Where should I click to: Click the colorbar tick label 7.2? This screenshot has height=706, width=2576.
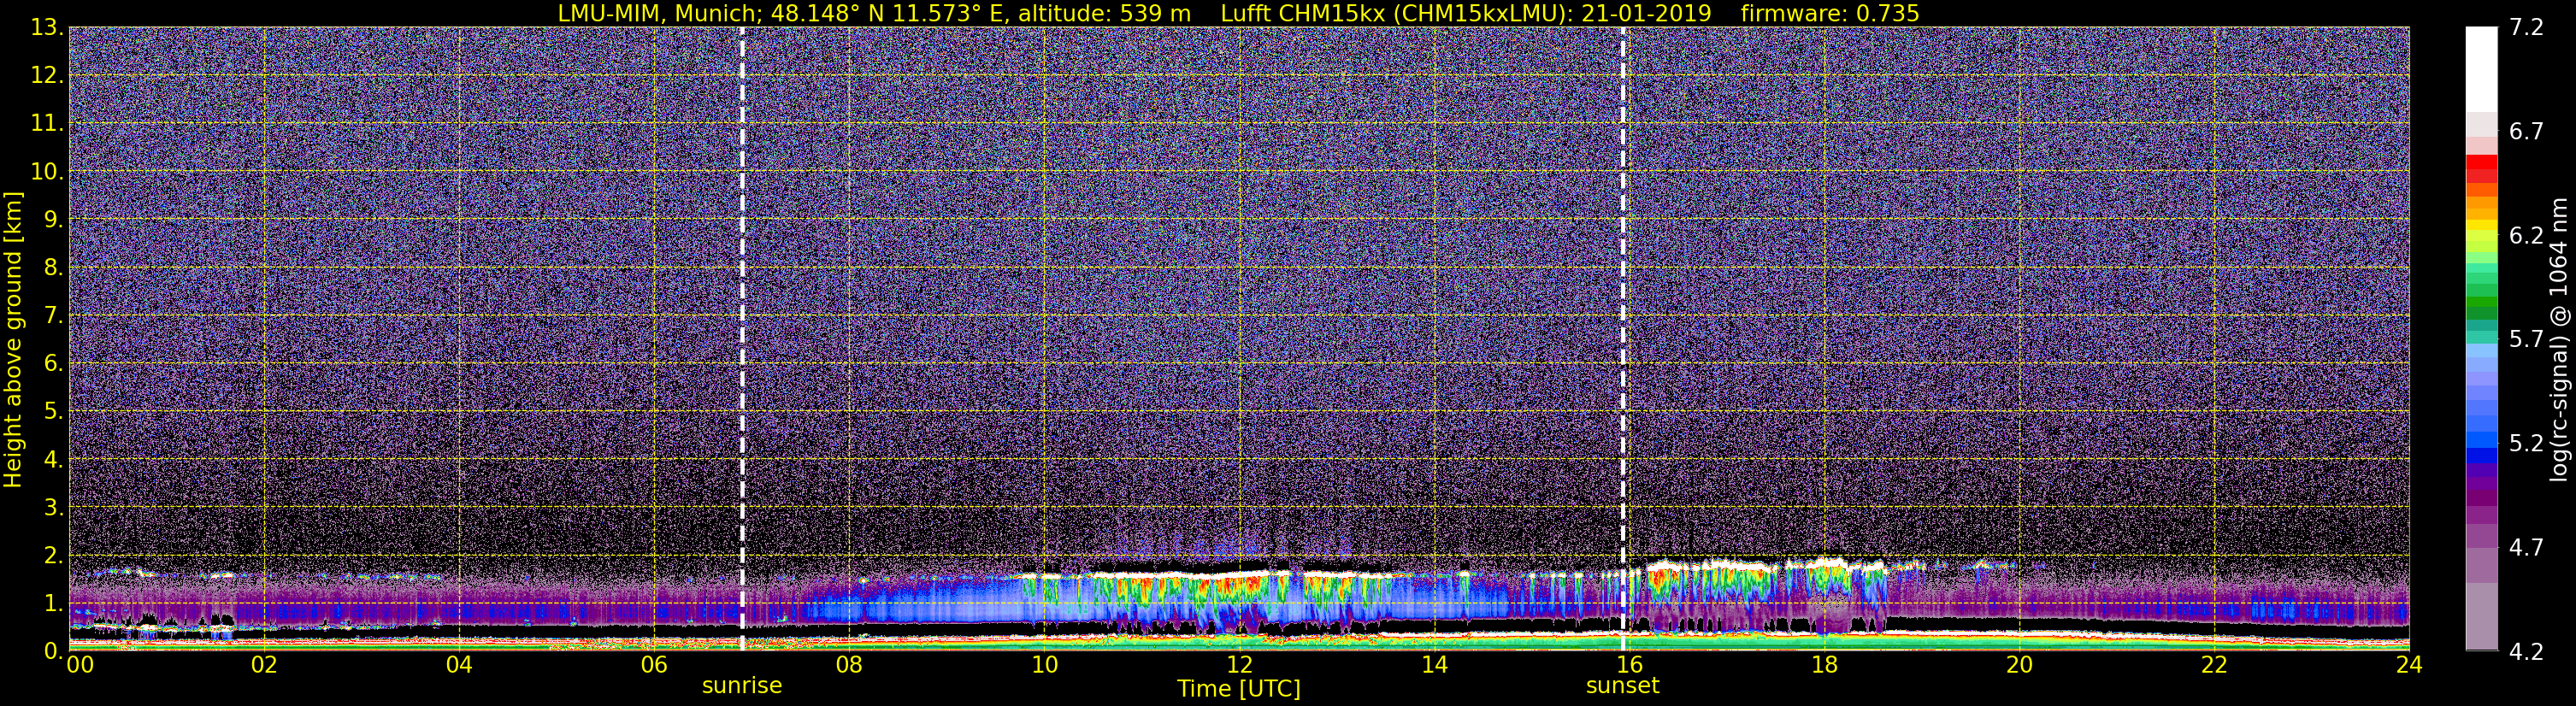coord(2526,28)
